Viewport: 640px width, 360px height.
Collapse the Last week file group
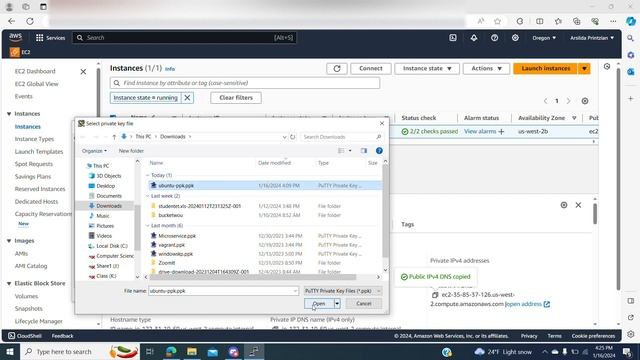click(147, 196)
